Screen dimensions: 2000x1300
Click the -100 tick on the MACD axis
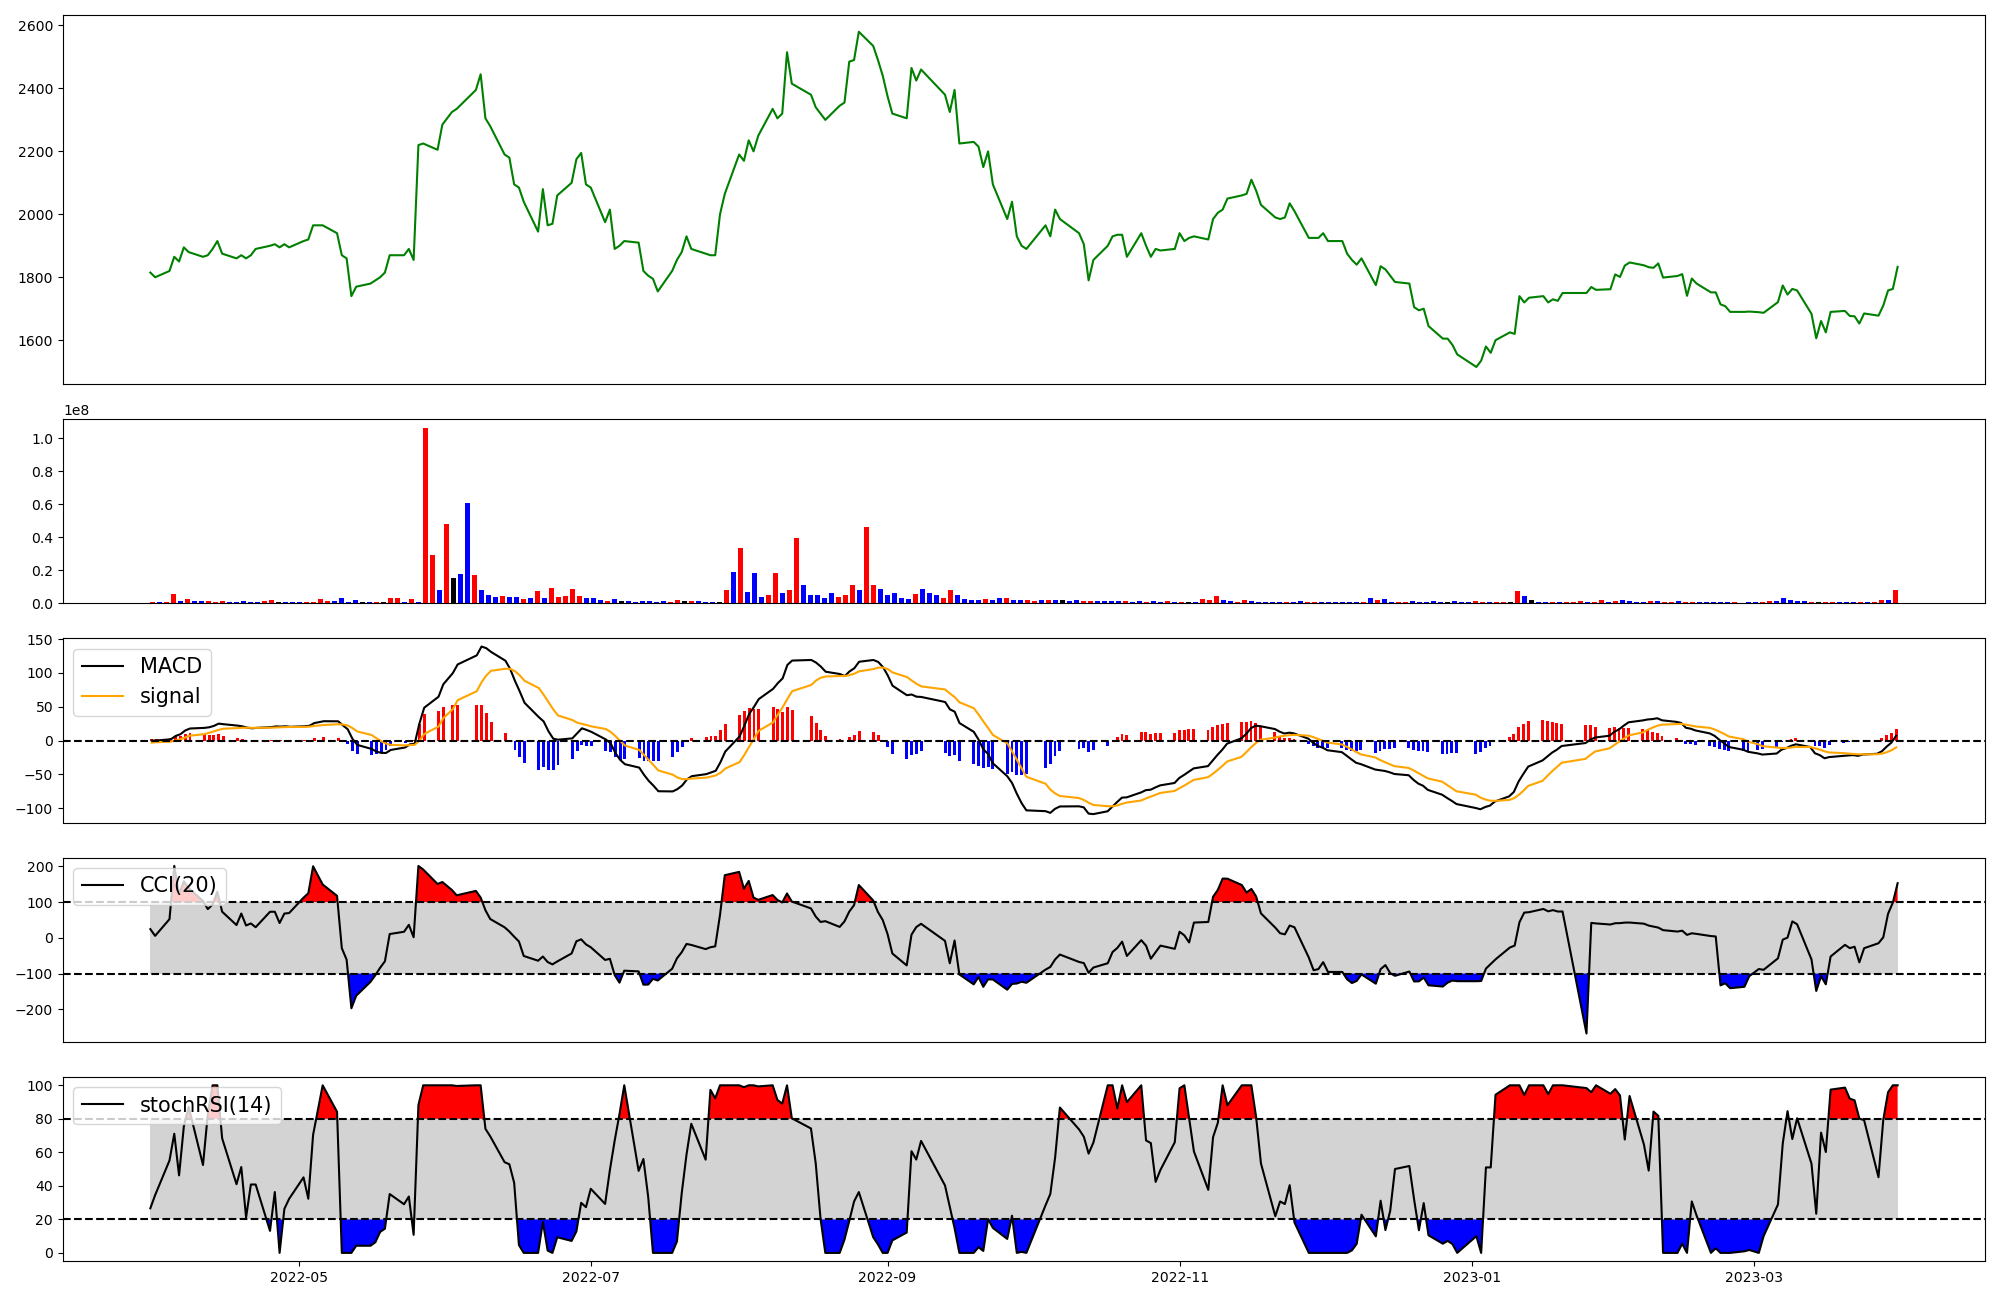tap(34, 808)
